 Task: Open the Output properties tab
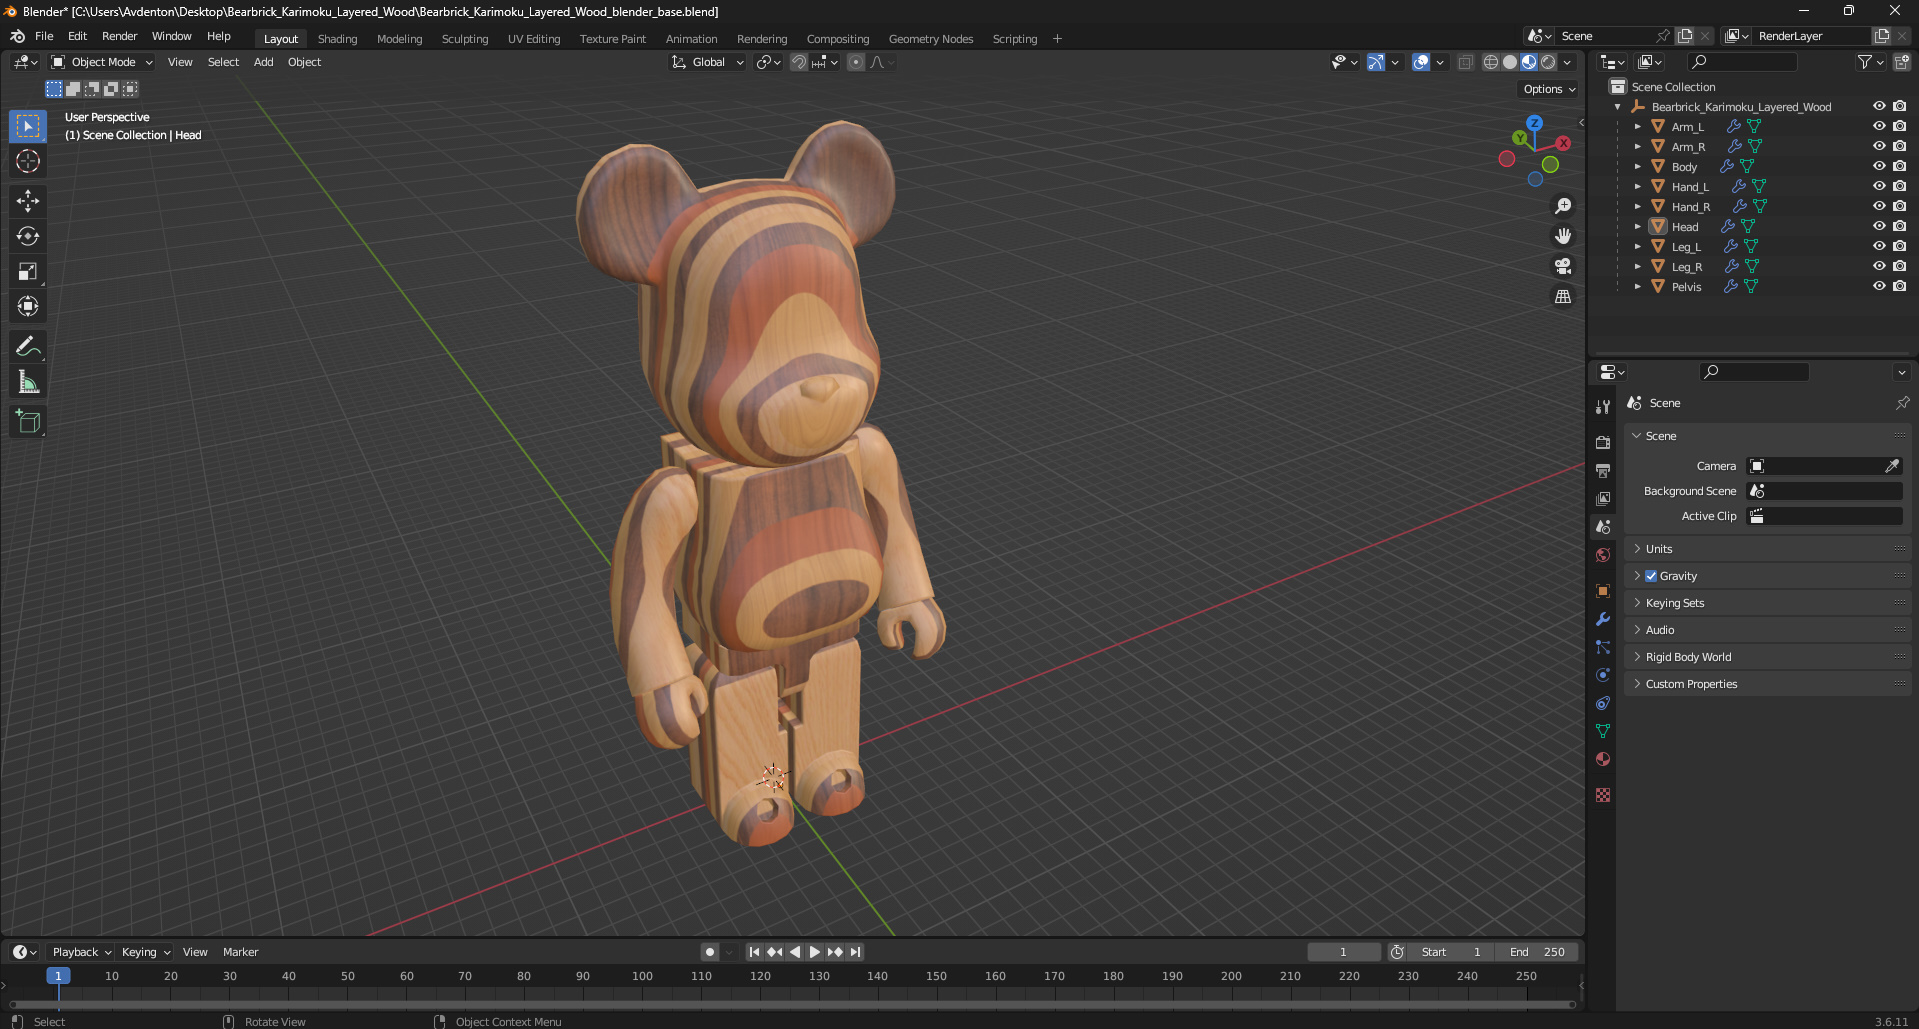tap(1603, 470)
